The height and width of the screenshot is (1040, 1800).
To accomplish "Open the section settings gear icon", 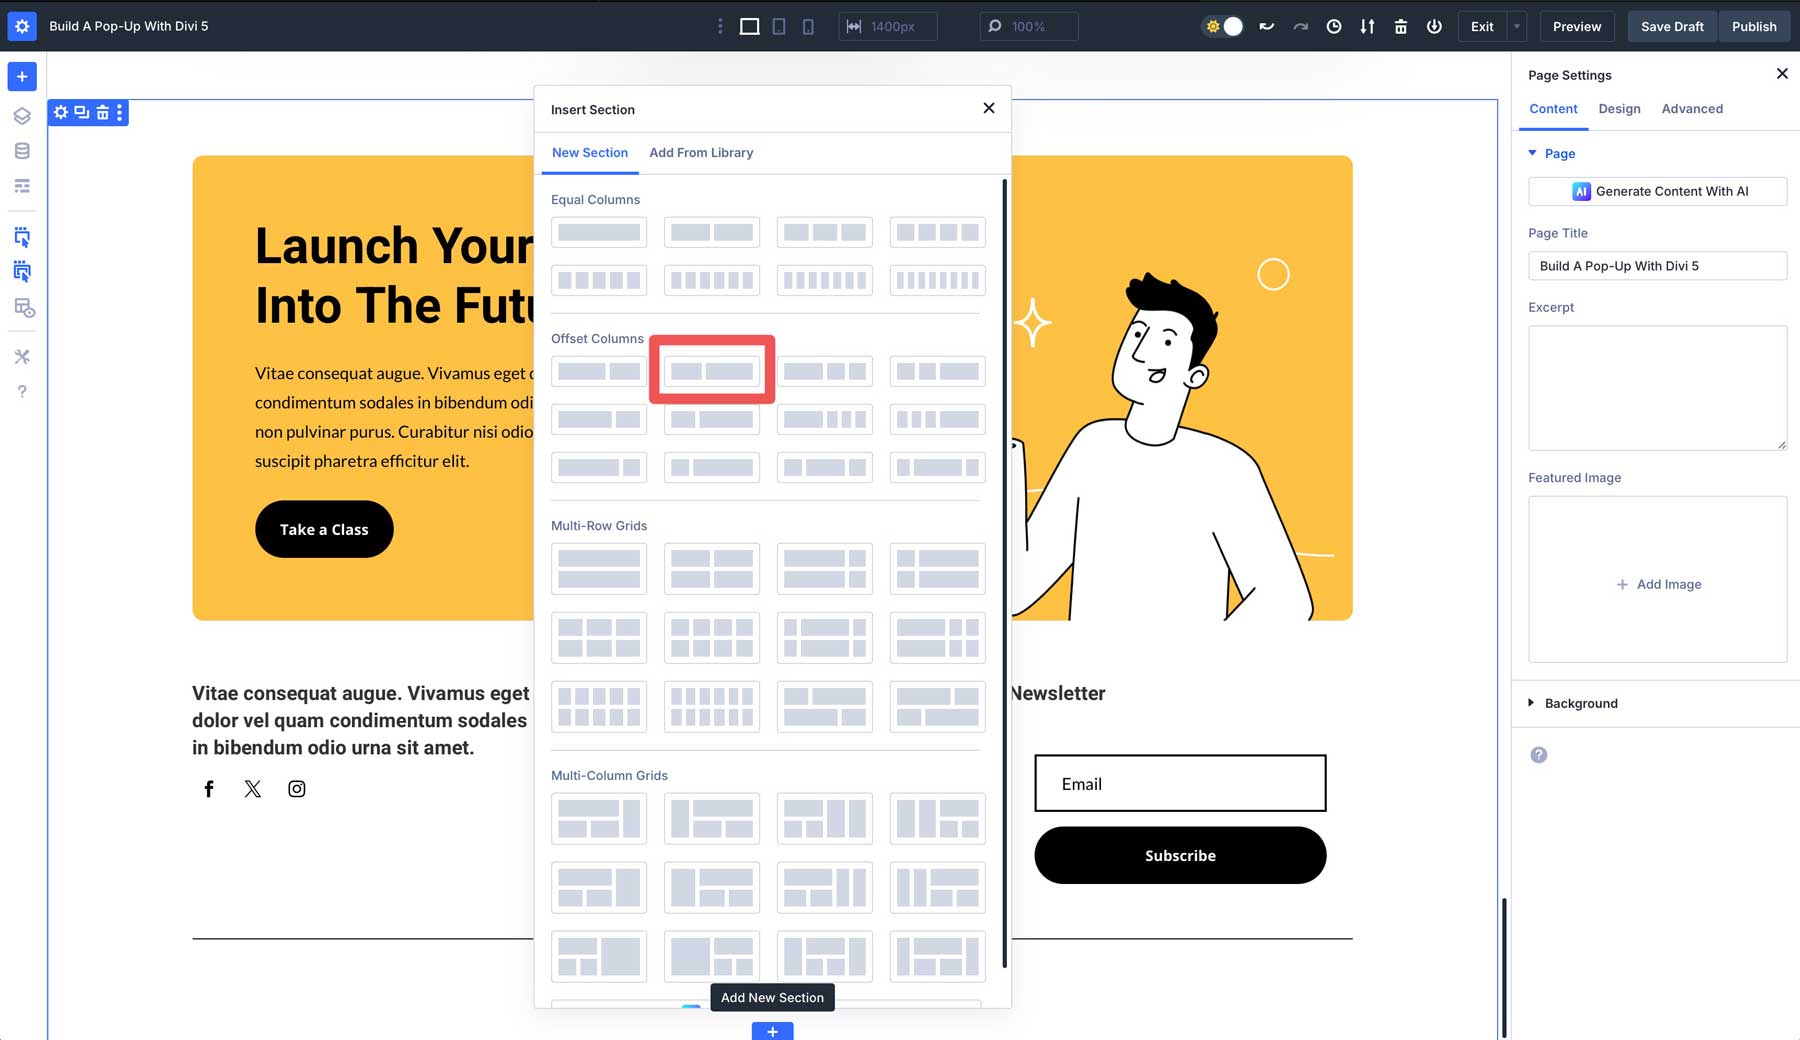I will coord(60,113).
